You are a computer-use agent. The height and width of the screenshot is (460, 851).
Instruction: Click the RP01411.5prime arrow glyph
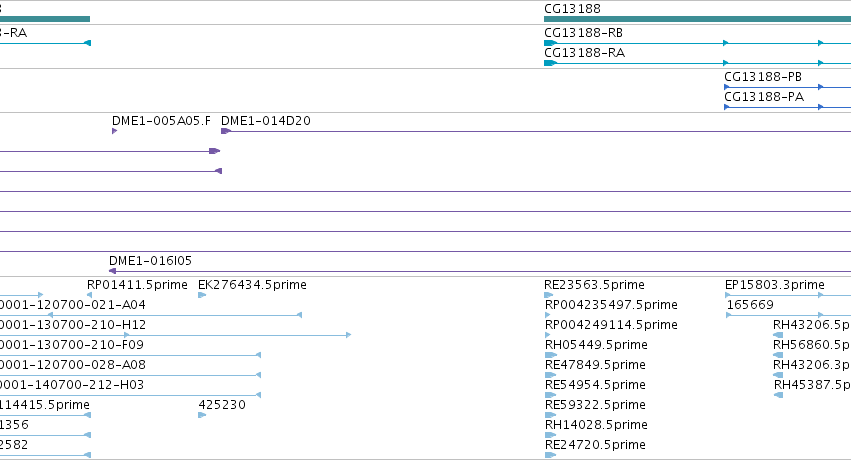[x=90, y=295]
